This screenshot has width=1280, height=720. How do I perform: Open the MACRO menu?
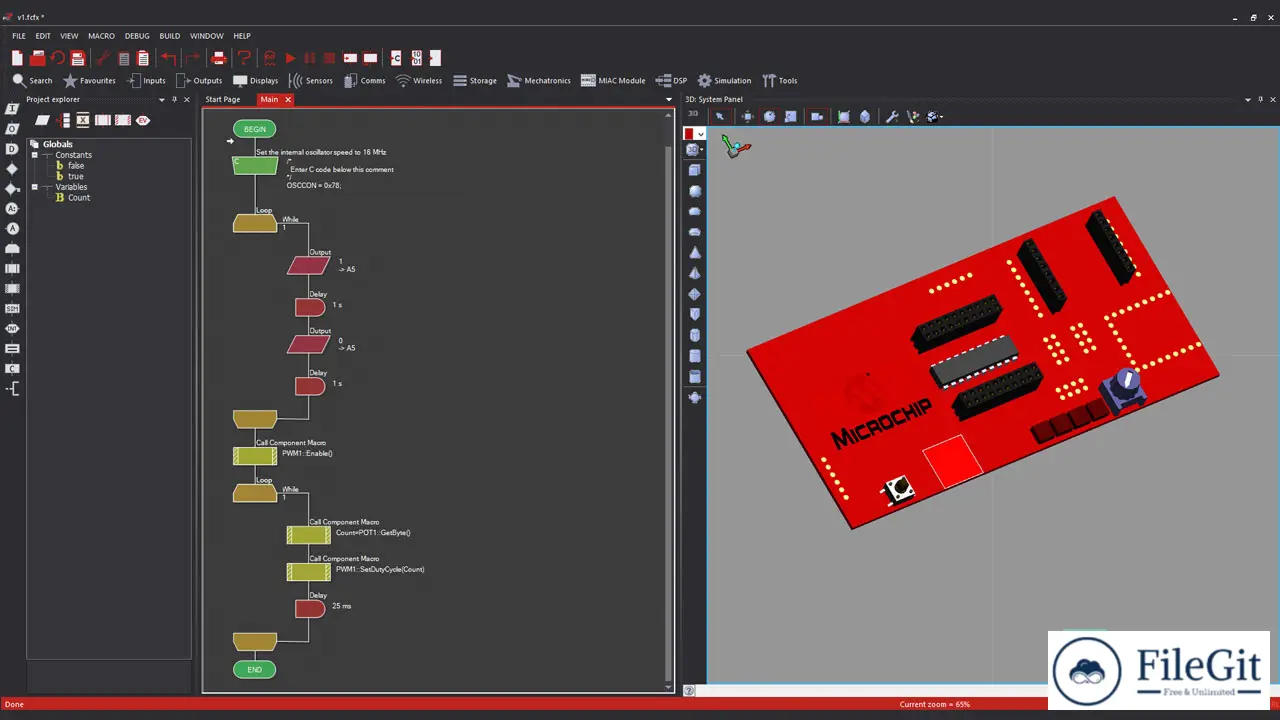(101, 36)
